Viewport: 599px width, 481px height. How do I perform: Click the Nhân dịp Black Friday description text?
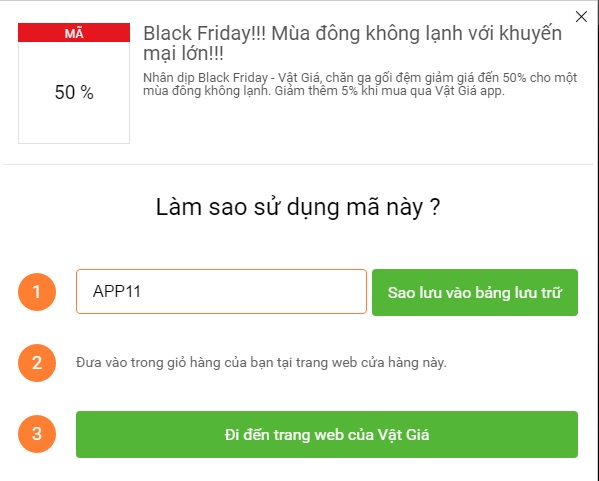pyautogui.click(x=360, y=84)
